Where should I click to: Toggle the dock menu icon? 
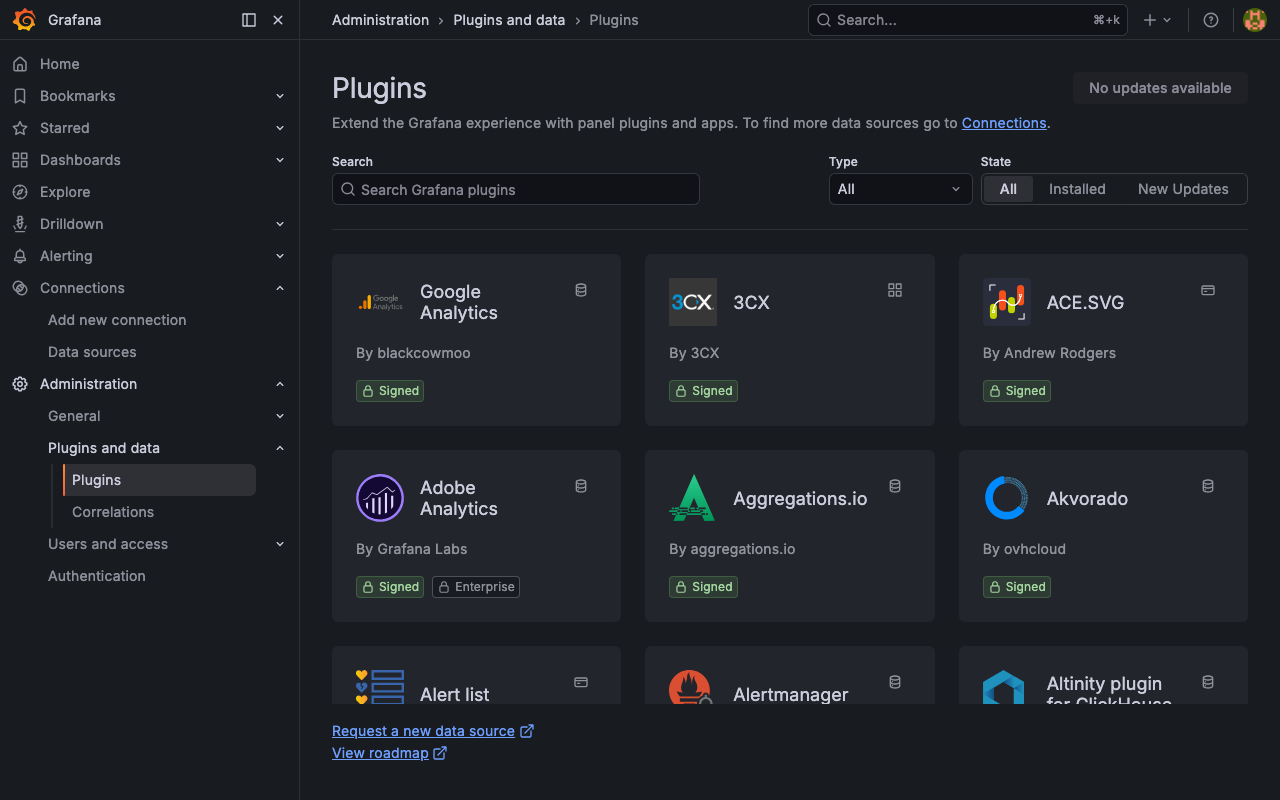(x=249, y=20)
